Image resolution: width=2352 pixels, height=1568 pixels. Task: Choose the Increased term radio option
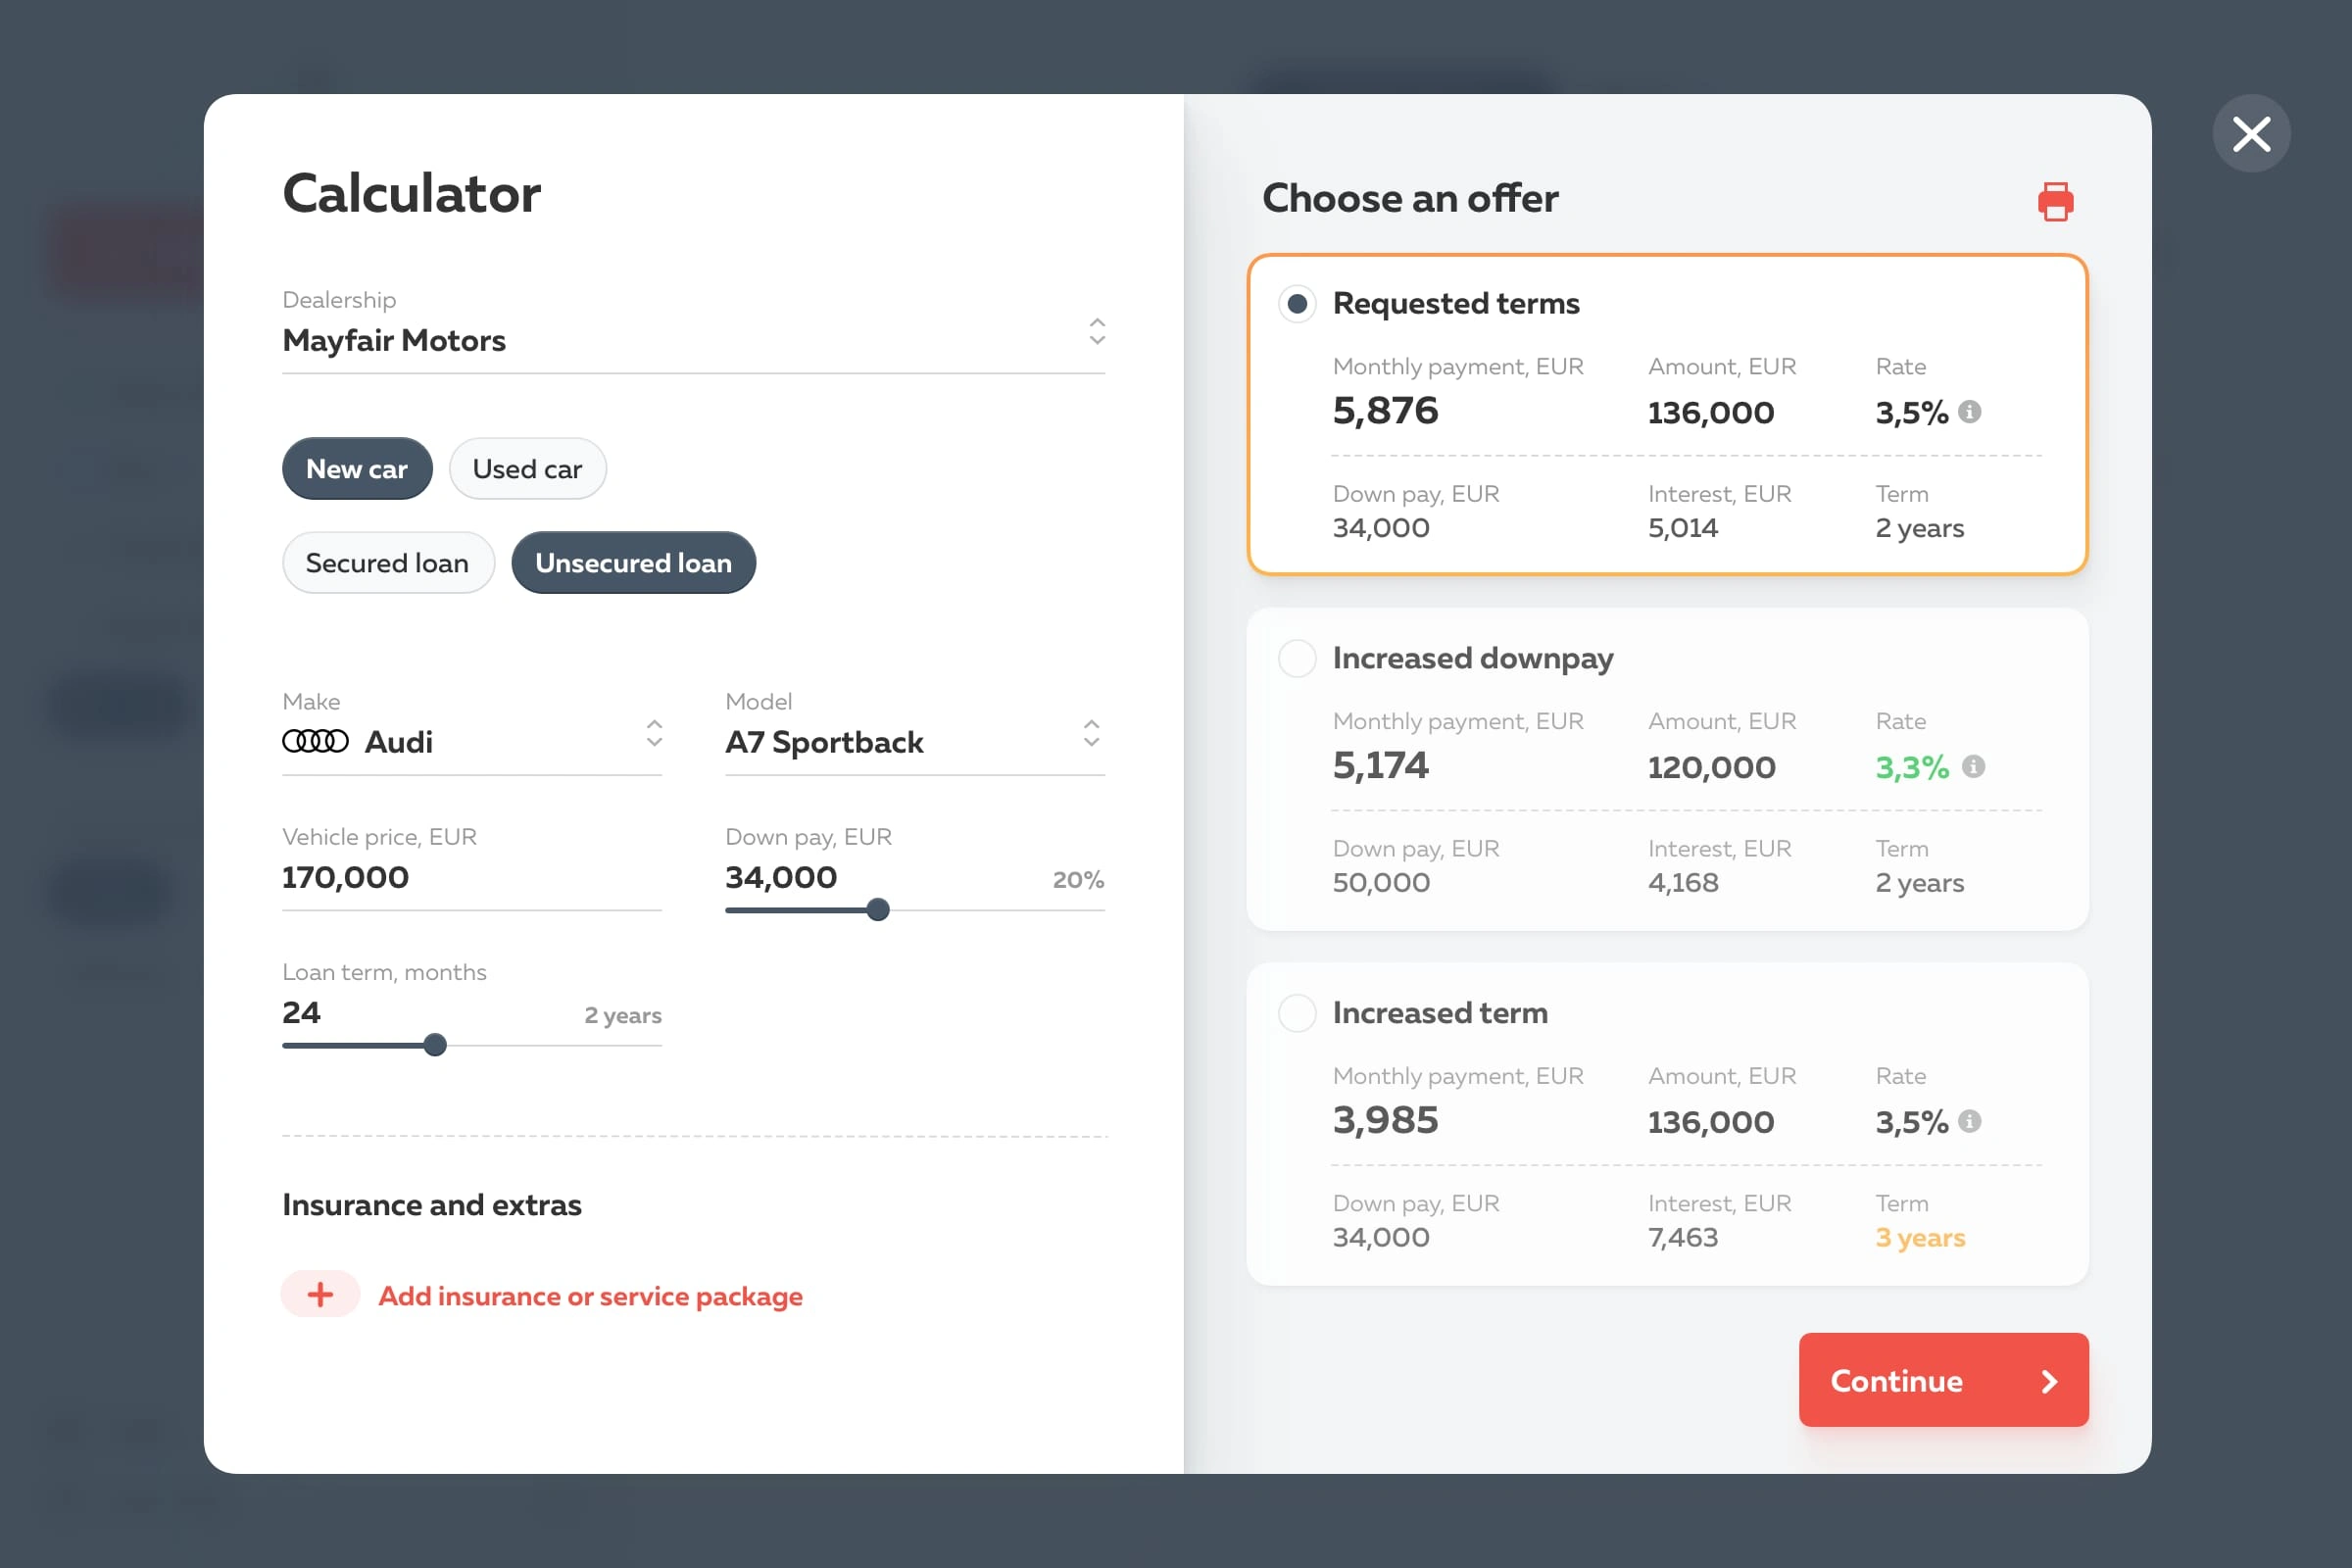[x=1297, y=1013]
